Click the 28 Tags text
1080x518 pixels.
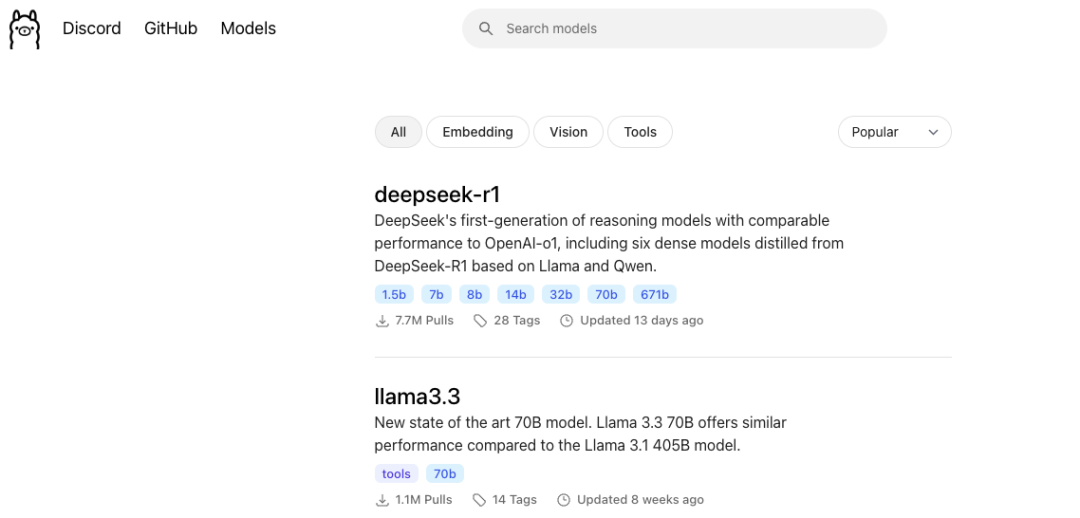click(x=517, y=320)
